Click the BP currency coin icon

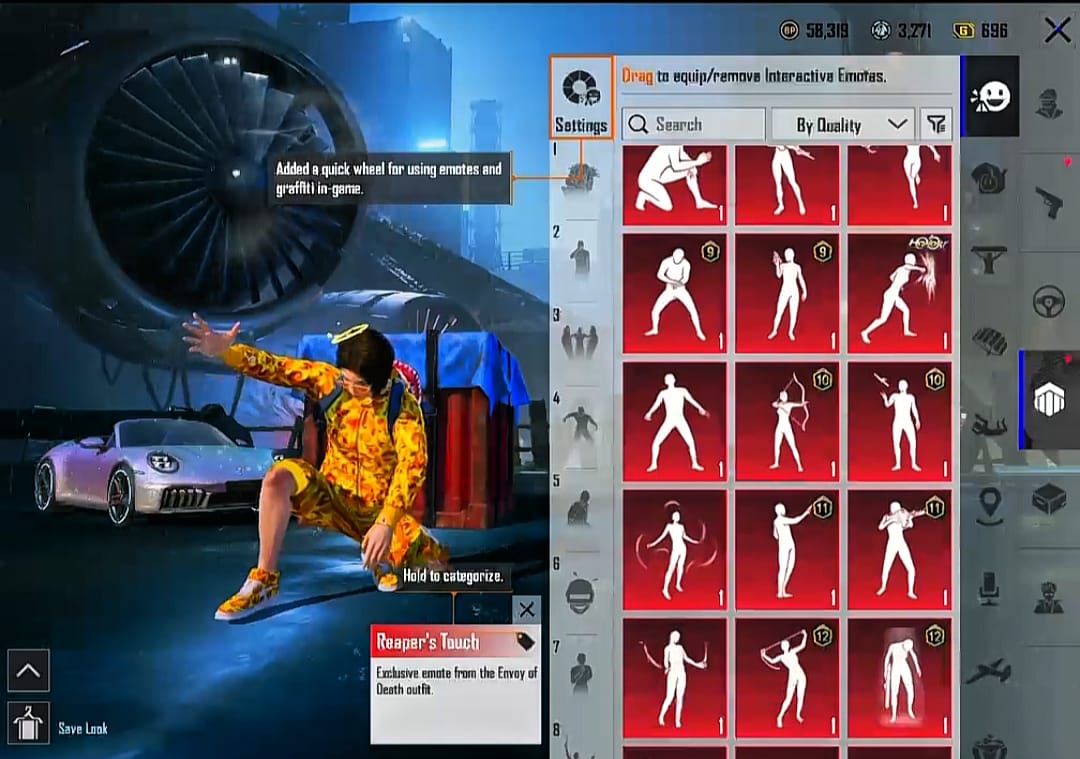[789, 30]
